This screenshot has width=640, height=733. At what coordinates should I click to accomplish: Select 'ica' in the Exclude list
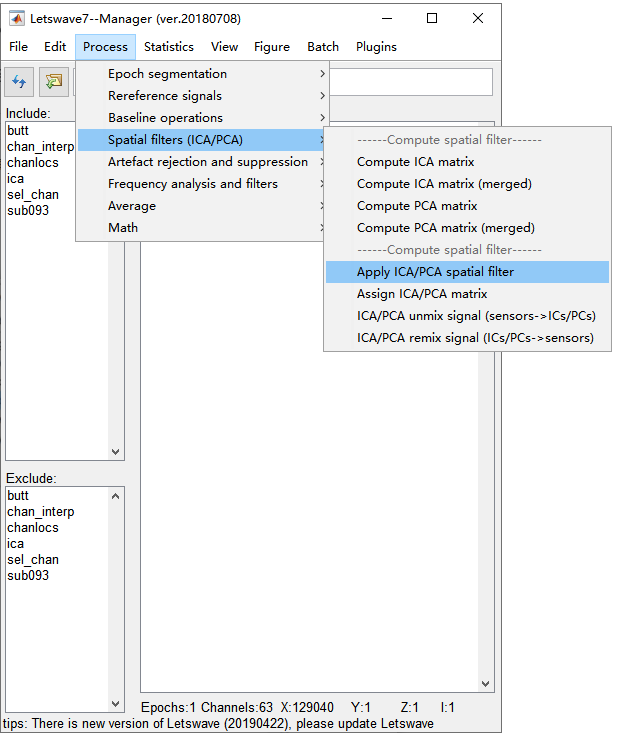coord(15,544)
